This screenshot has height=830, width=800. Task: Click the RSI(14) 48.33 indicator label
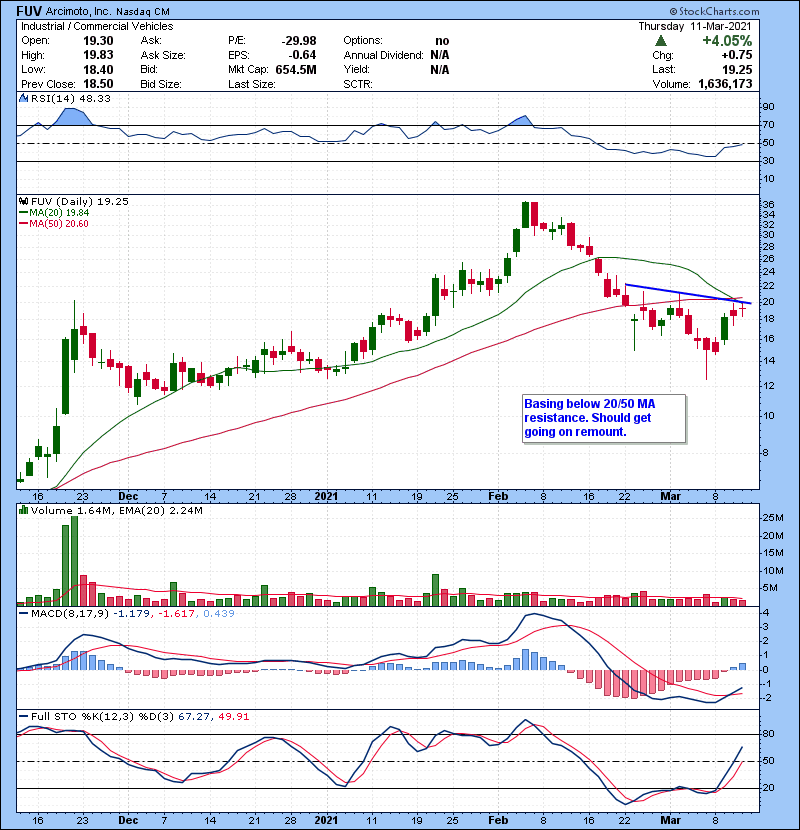pos(71,98)
